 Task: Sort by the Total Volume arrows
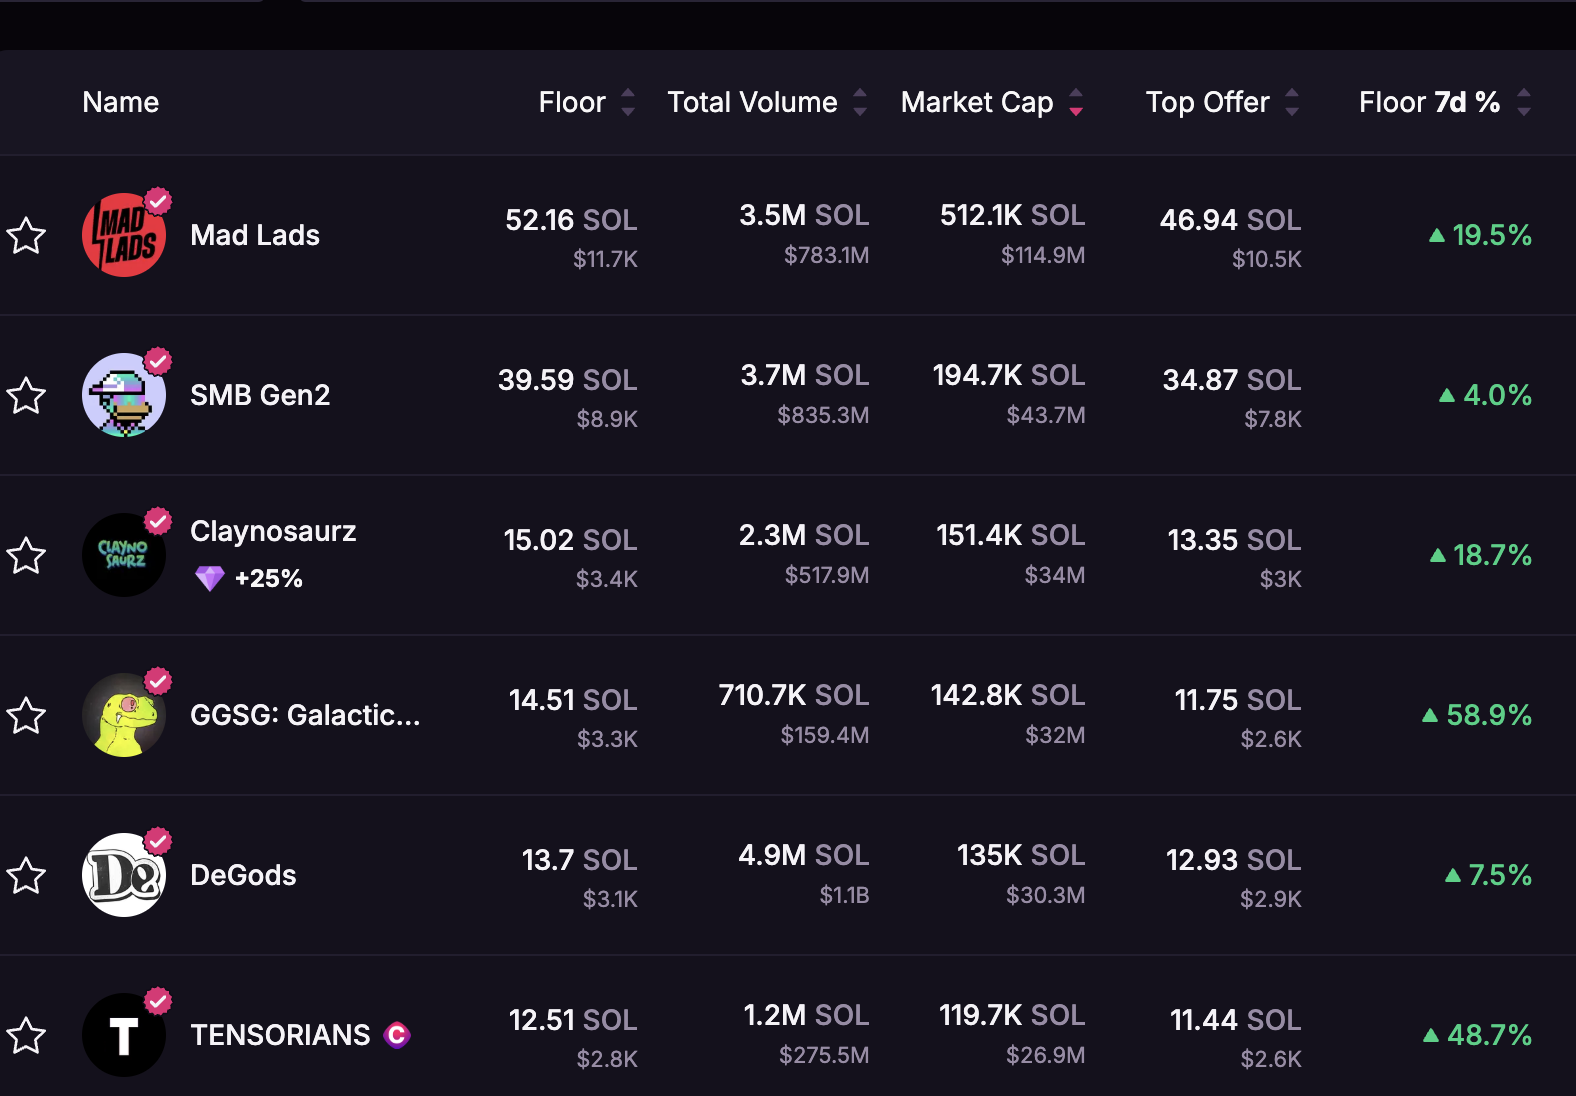click(860, 102)
